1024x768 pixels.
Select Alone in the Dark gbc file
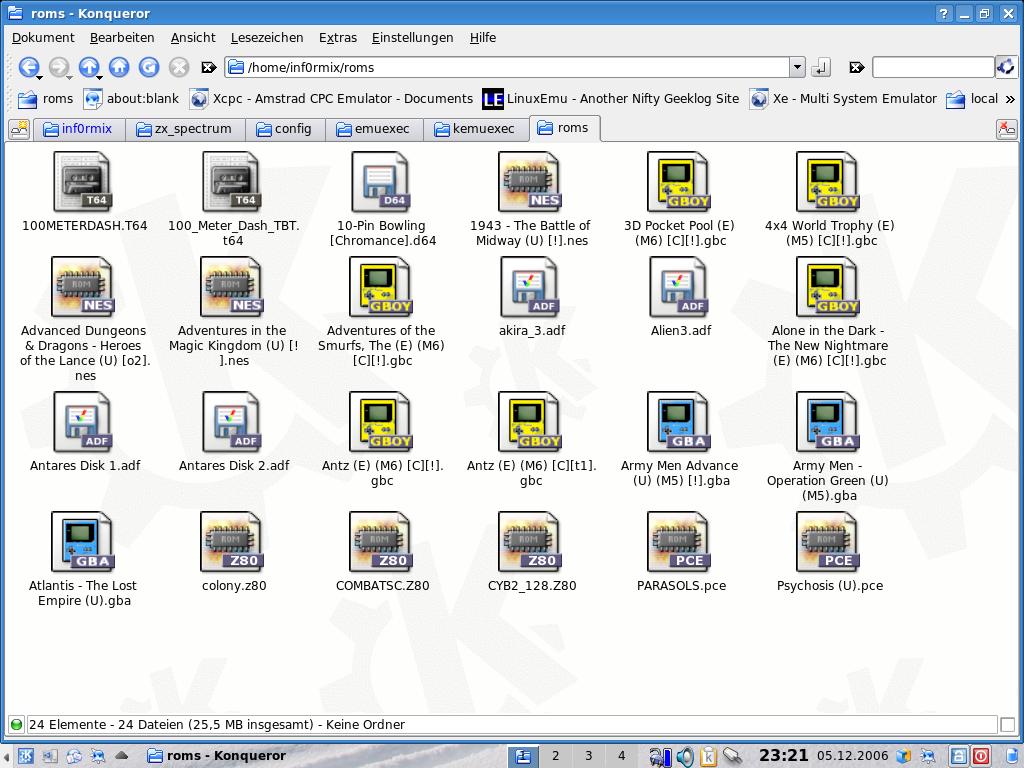827,287
